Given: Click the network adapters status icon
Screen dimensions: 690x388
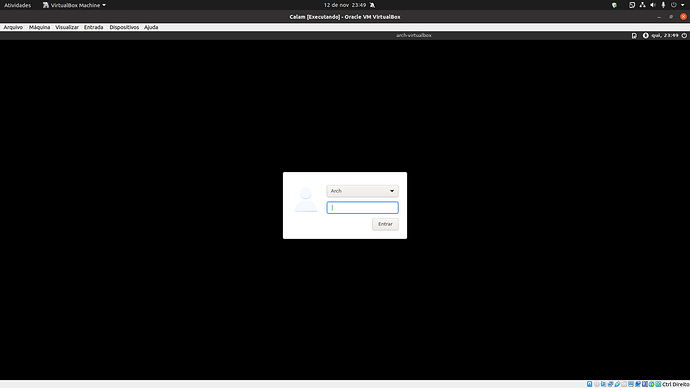Looking at the screenshot, I should pos(610,384).
